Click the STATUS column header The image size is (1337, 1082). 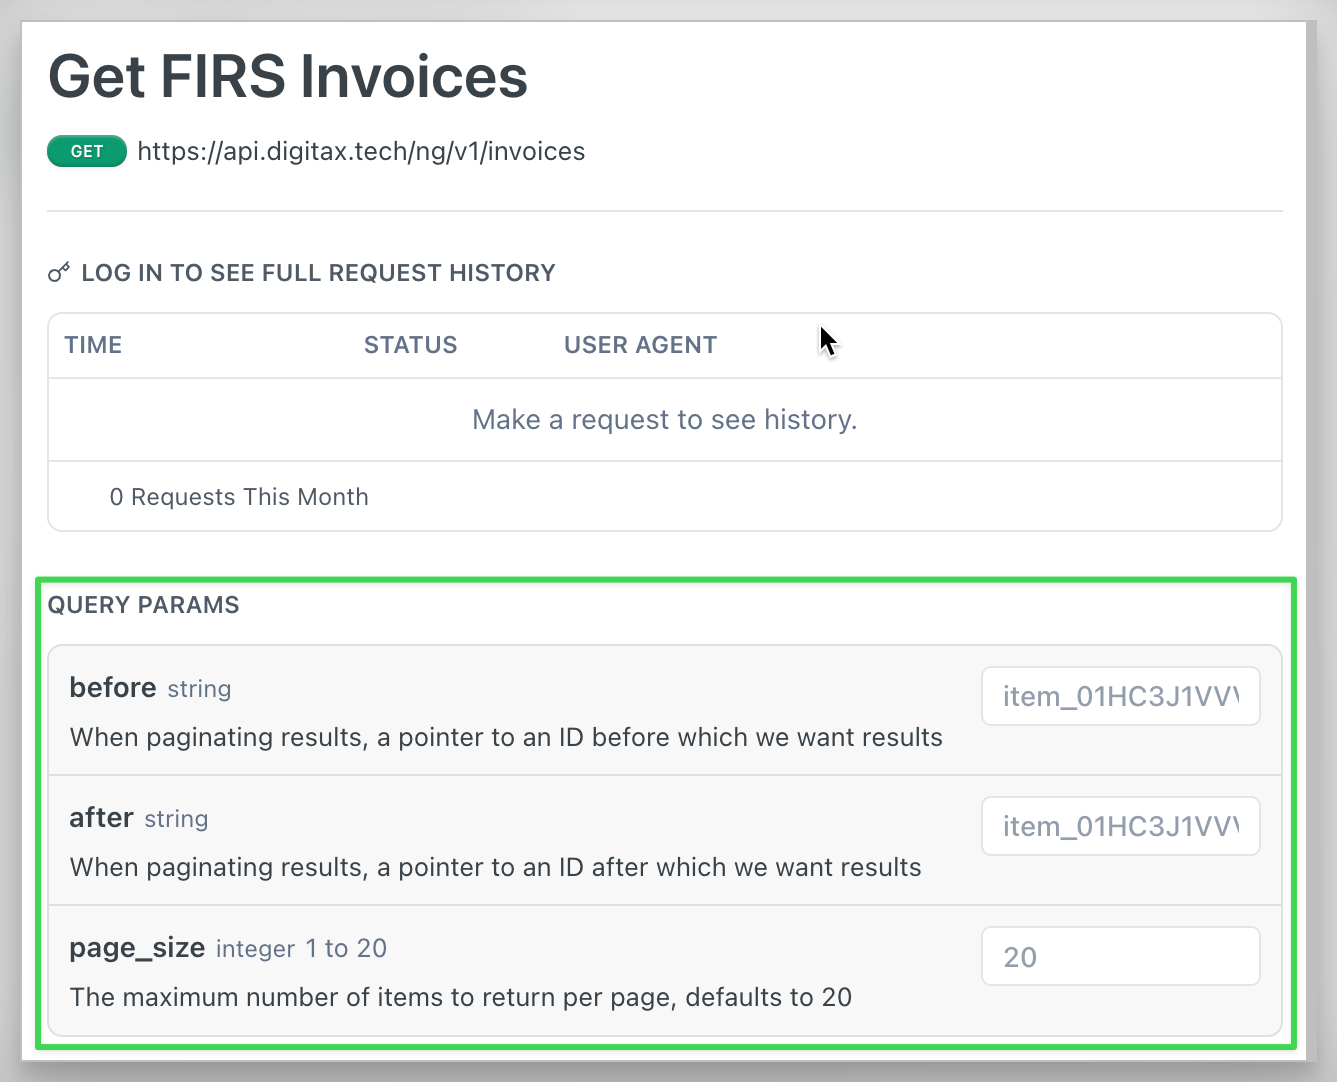(410, 345)
